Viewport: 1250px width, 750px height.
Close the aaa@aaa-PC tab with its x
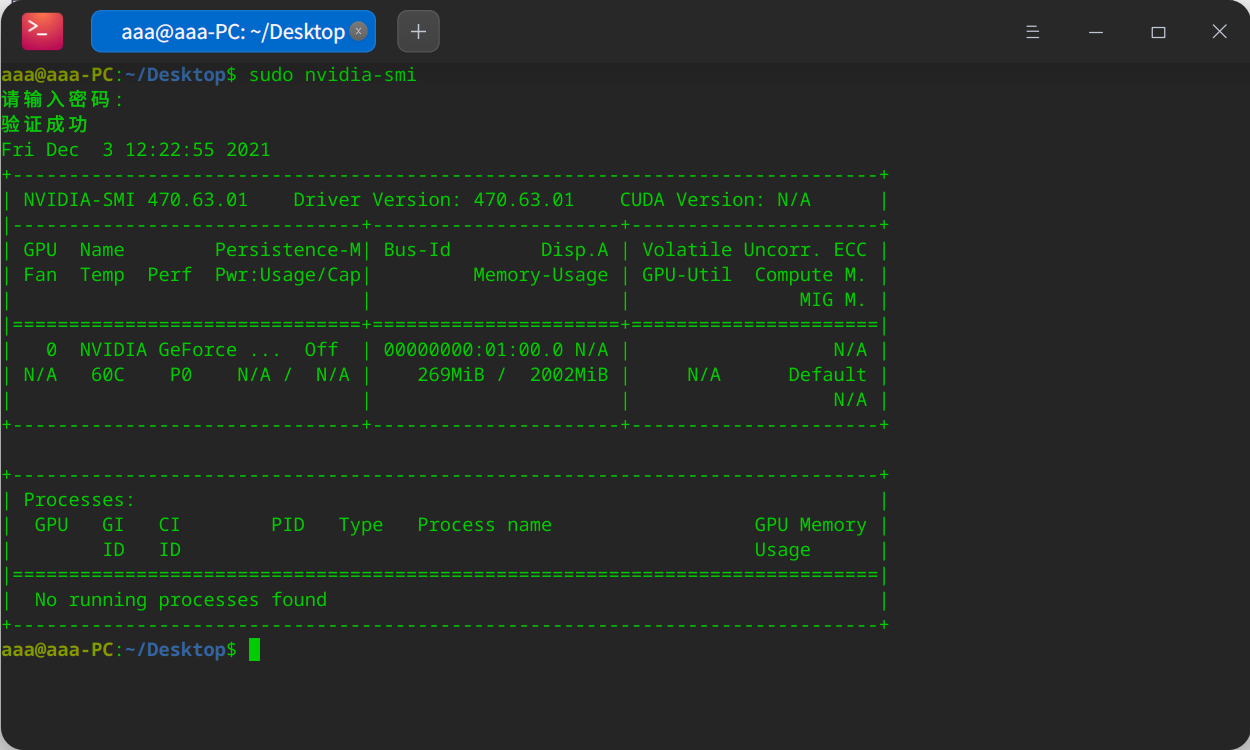[x=359, y=31]
